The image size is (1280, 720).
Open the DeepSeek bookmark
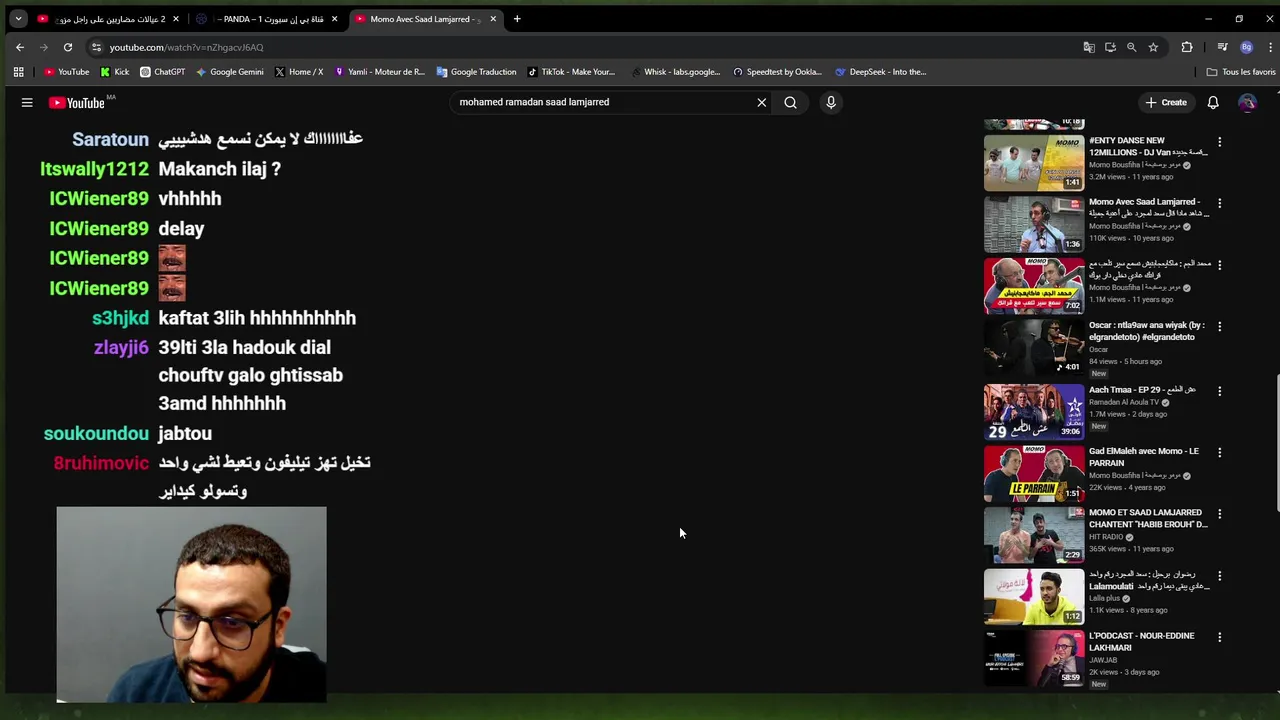coord(881,72)
